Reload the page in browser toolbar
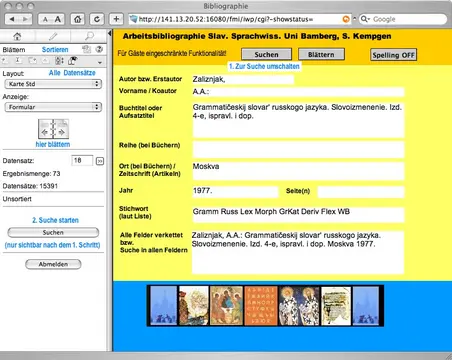452x360 pixels. (x=97, y=19)
